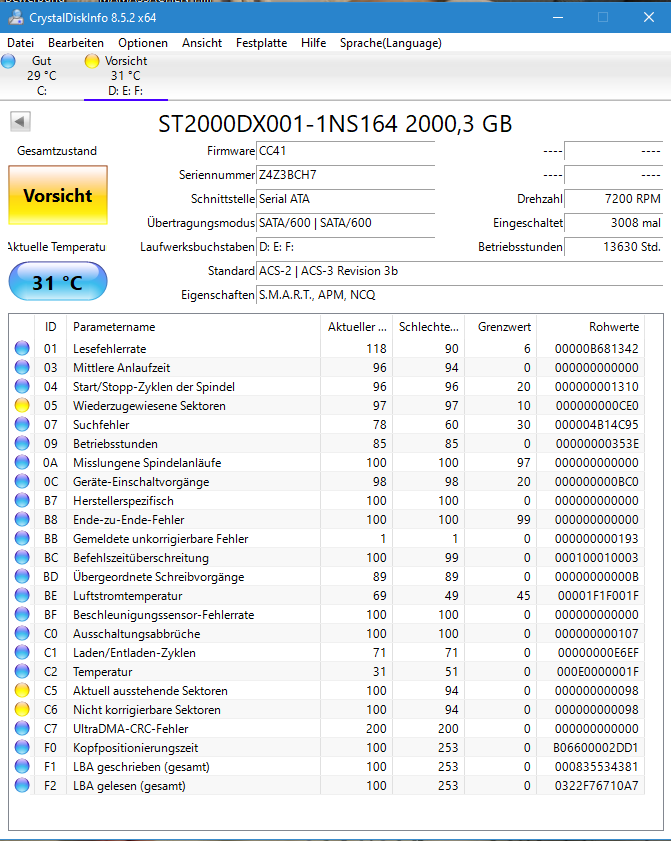Click the Betriebsstunden value 13630 Std.

(x=614, y=247)
